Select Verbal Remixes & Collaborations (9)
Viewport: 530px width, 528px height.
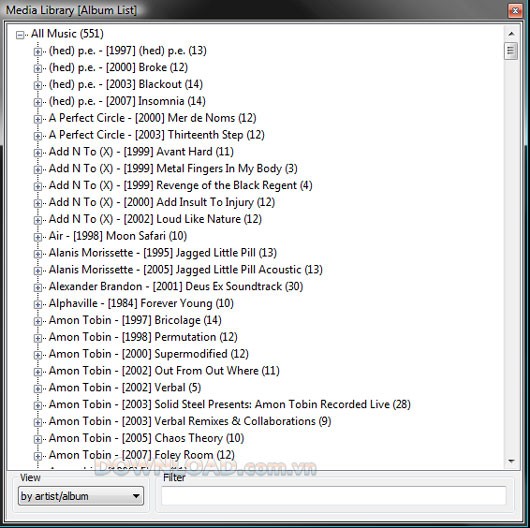click(x=190, y=421)
